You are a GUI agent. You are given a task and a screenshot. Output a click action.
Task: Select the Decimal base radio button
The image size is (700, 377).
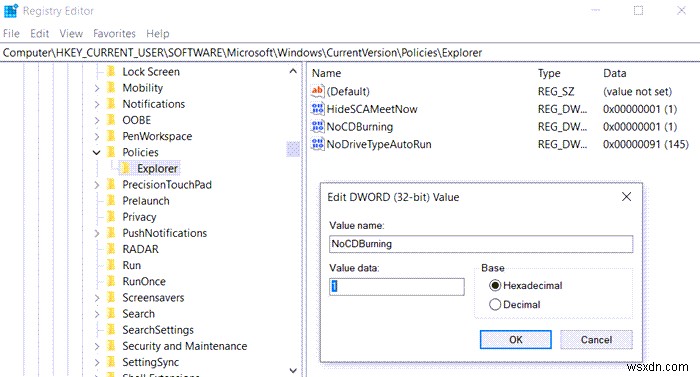(x=495, y=304)
